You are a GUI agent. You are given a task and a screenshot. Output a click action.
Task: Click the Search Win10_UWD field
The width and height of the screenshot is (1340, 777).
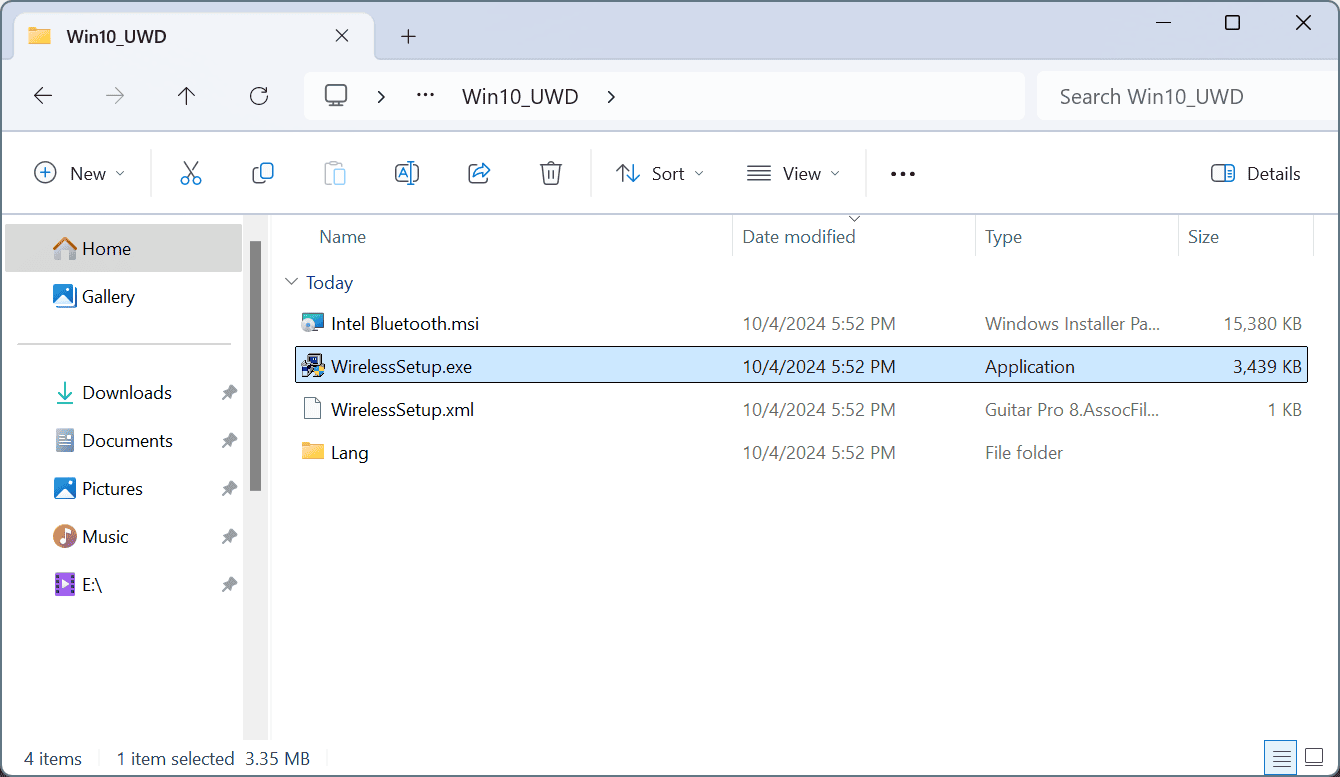coord(1188,96)
